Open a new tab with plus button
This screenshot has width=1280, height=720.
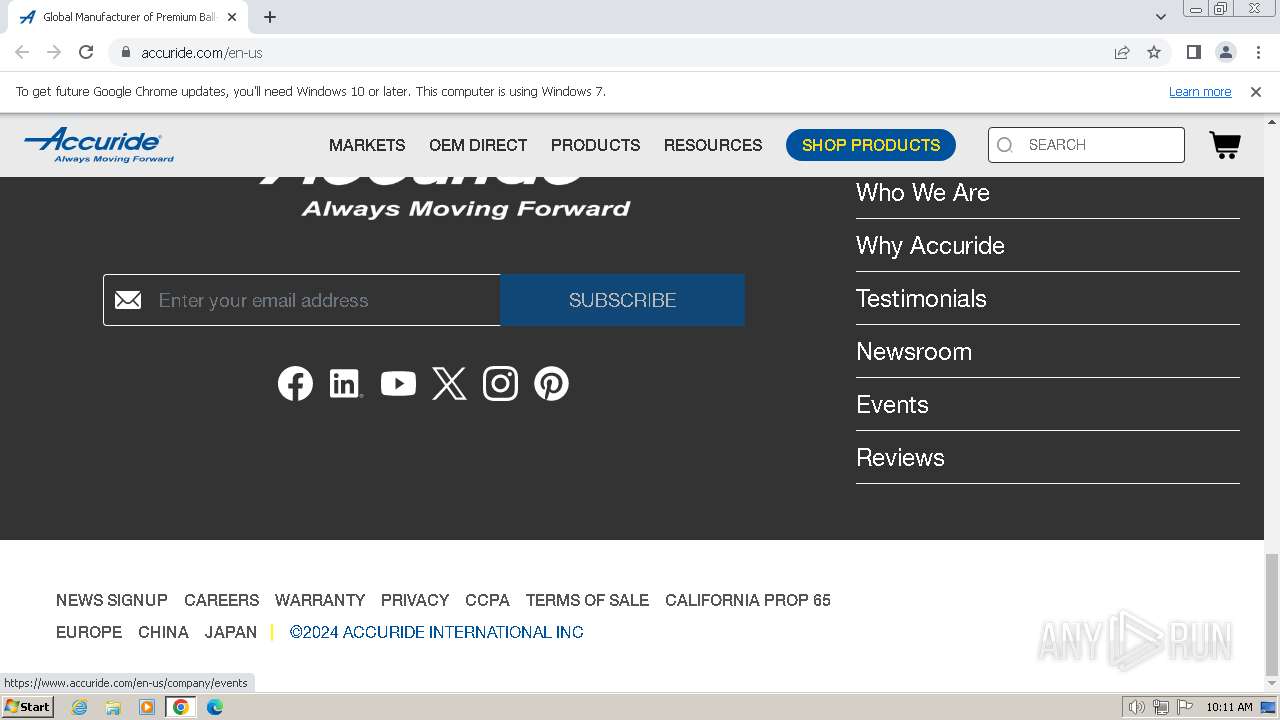tap(270, 17)
